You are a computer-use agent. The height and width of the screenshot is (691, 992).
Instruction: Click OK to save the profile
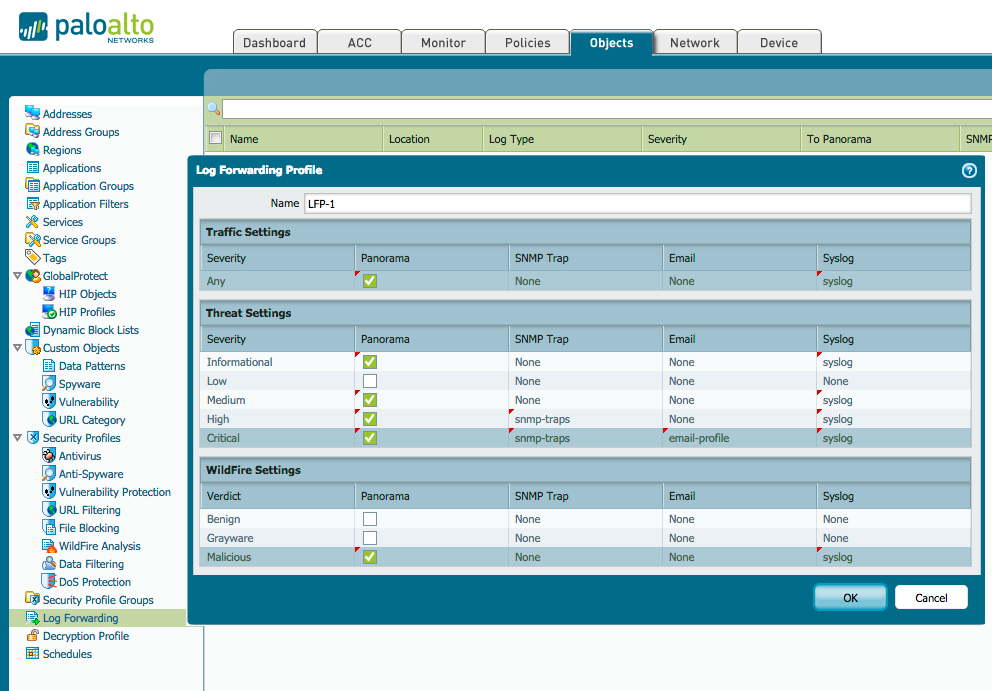click(849, 597)
